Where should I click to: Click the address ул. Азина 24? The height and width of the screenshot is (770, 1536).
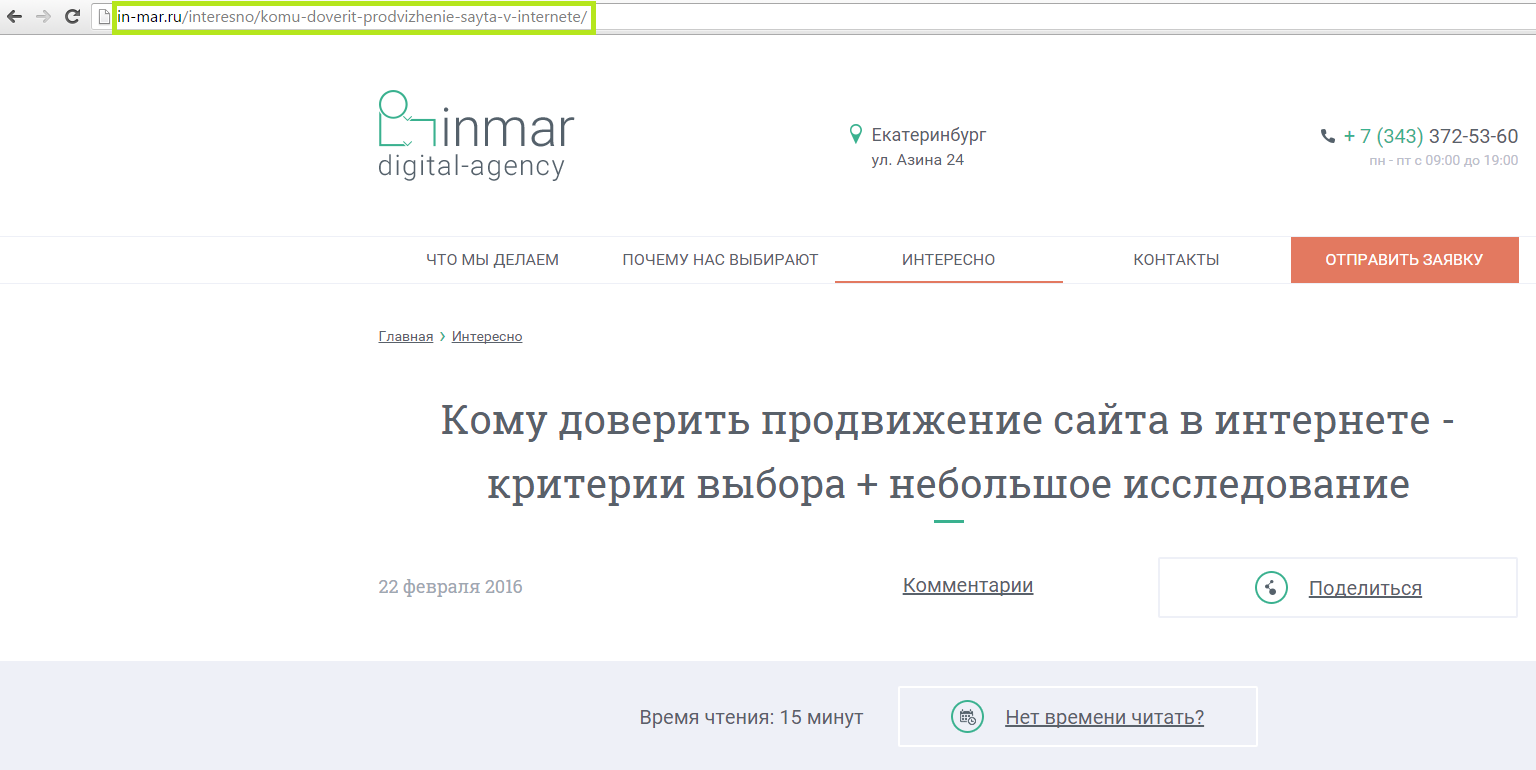pyautogui.click(x=918, y=160)
